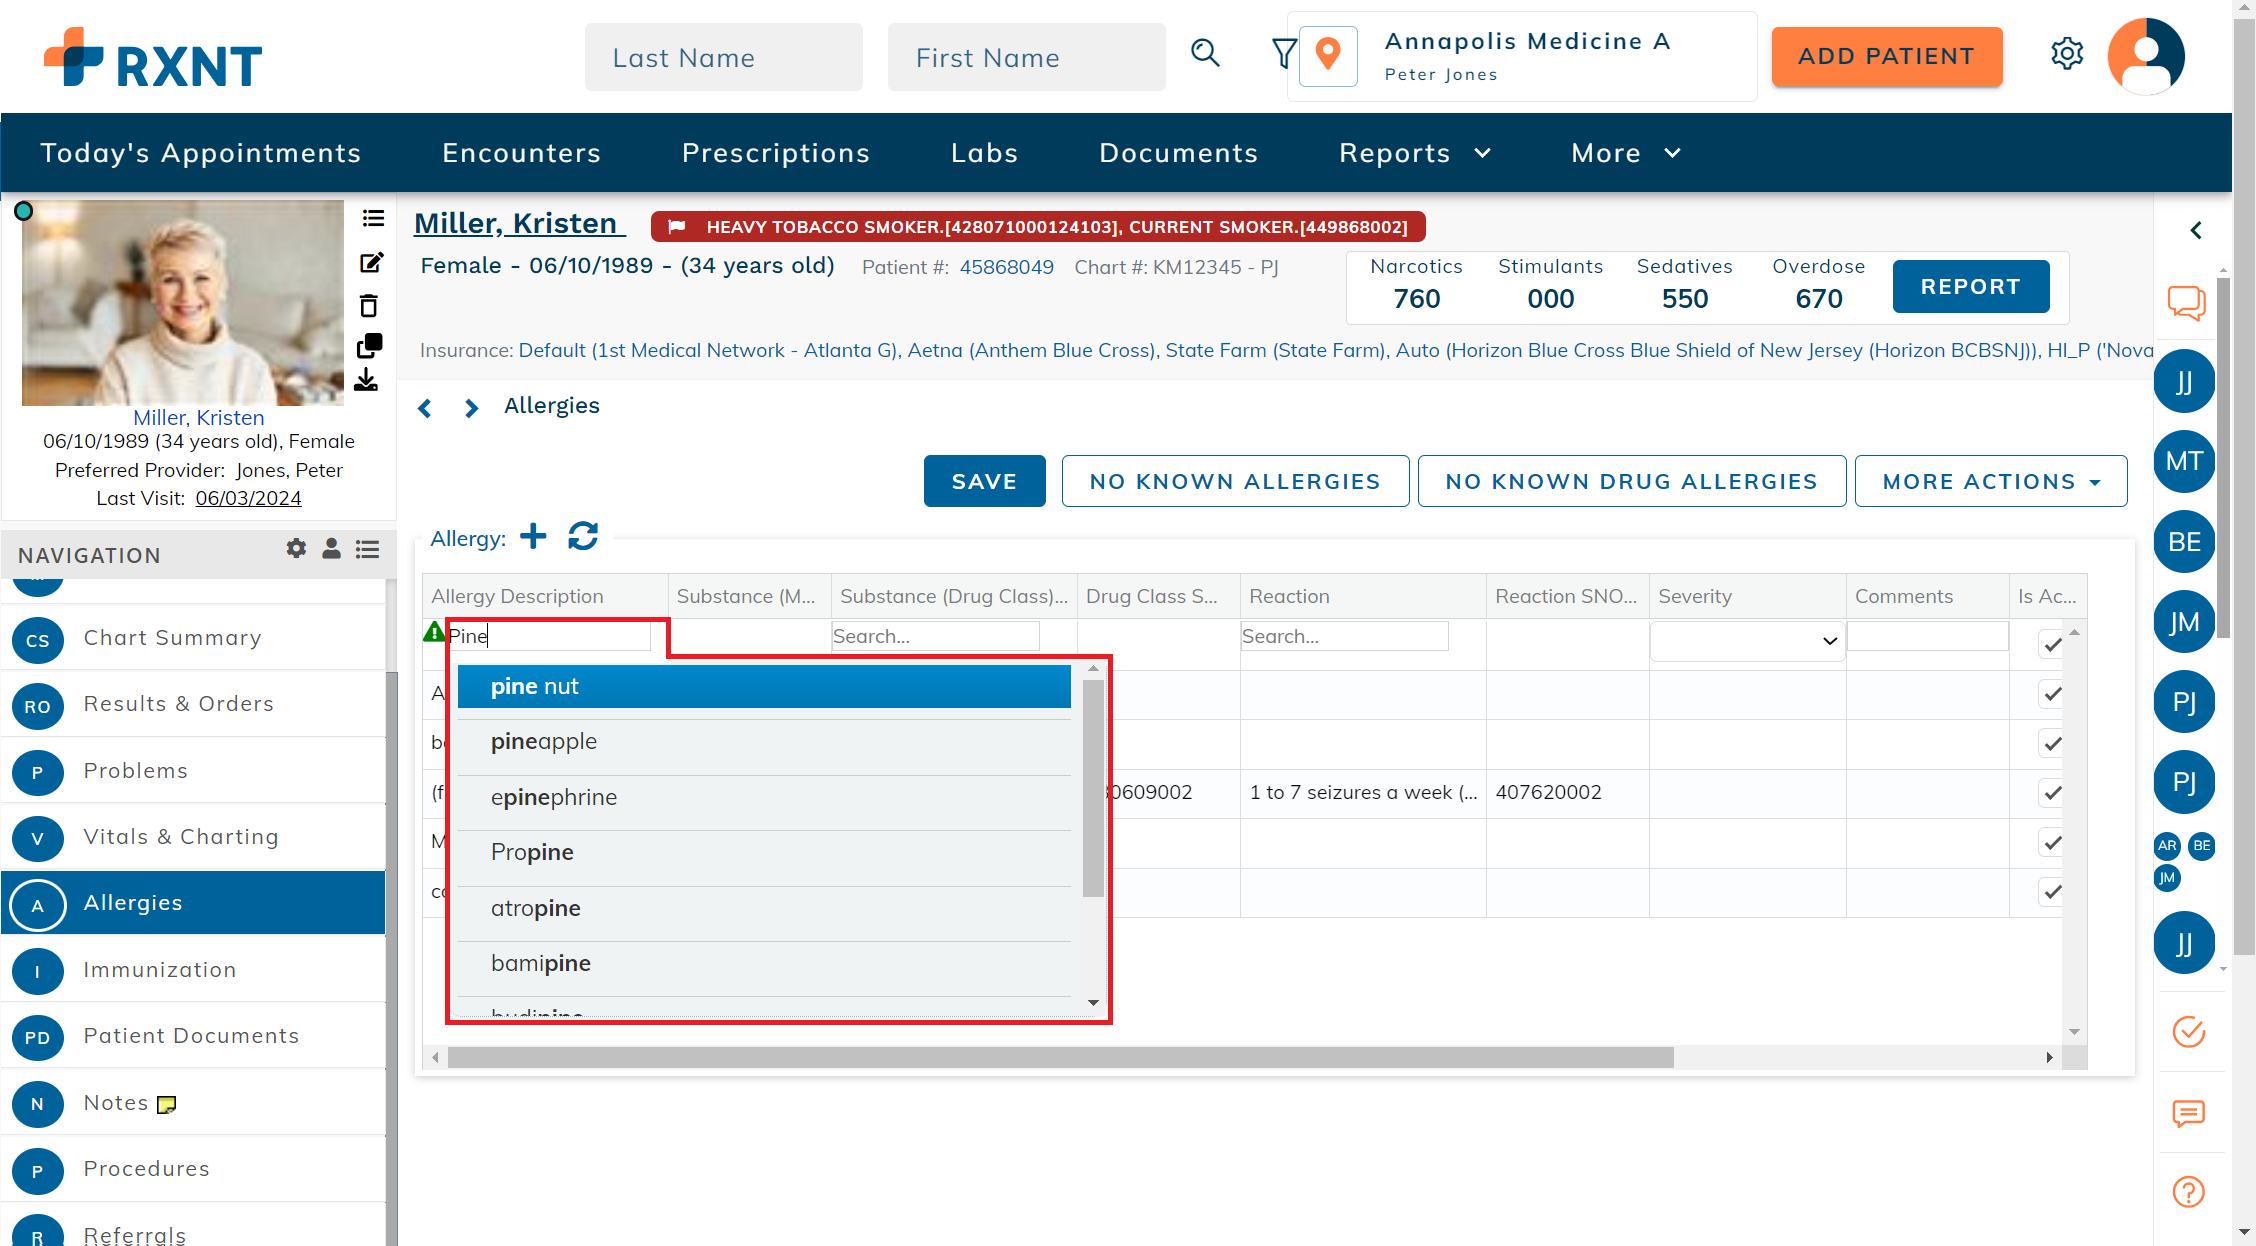
Task: Toggle Is Active checkbox in third row
Action: [2052, 743]
